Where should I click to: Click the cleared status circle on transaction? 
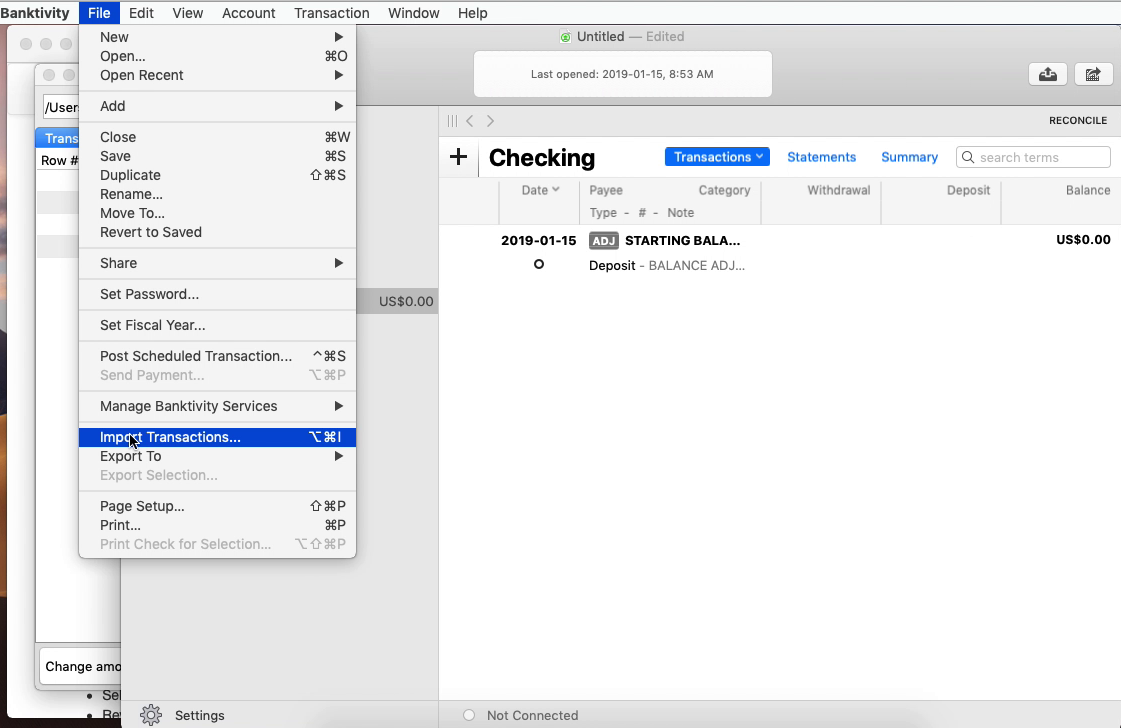[x=539, y=265]
